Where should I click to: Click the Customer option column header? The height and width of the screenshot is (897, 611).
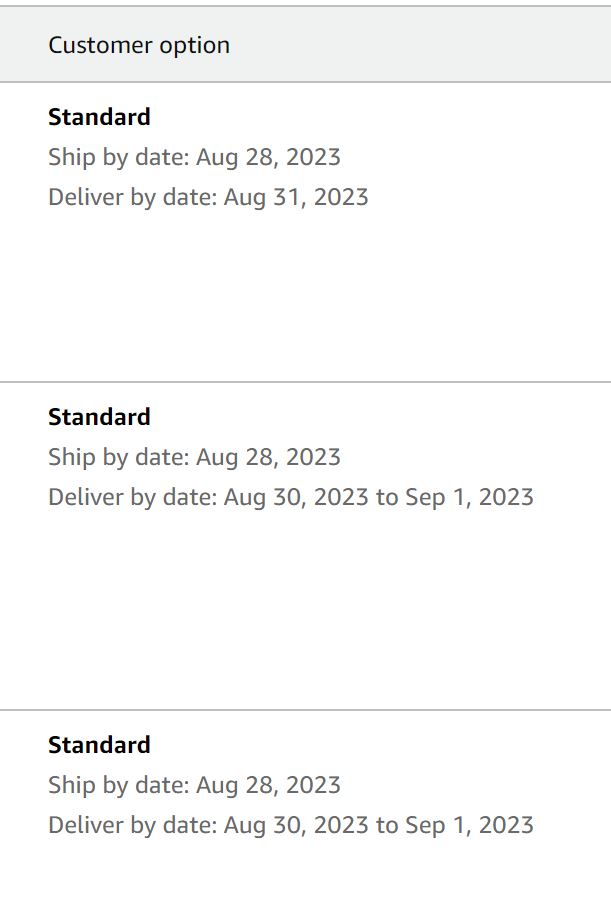click(139, 45)
